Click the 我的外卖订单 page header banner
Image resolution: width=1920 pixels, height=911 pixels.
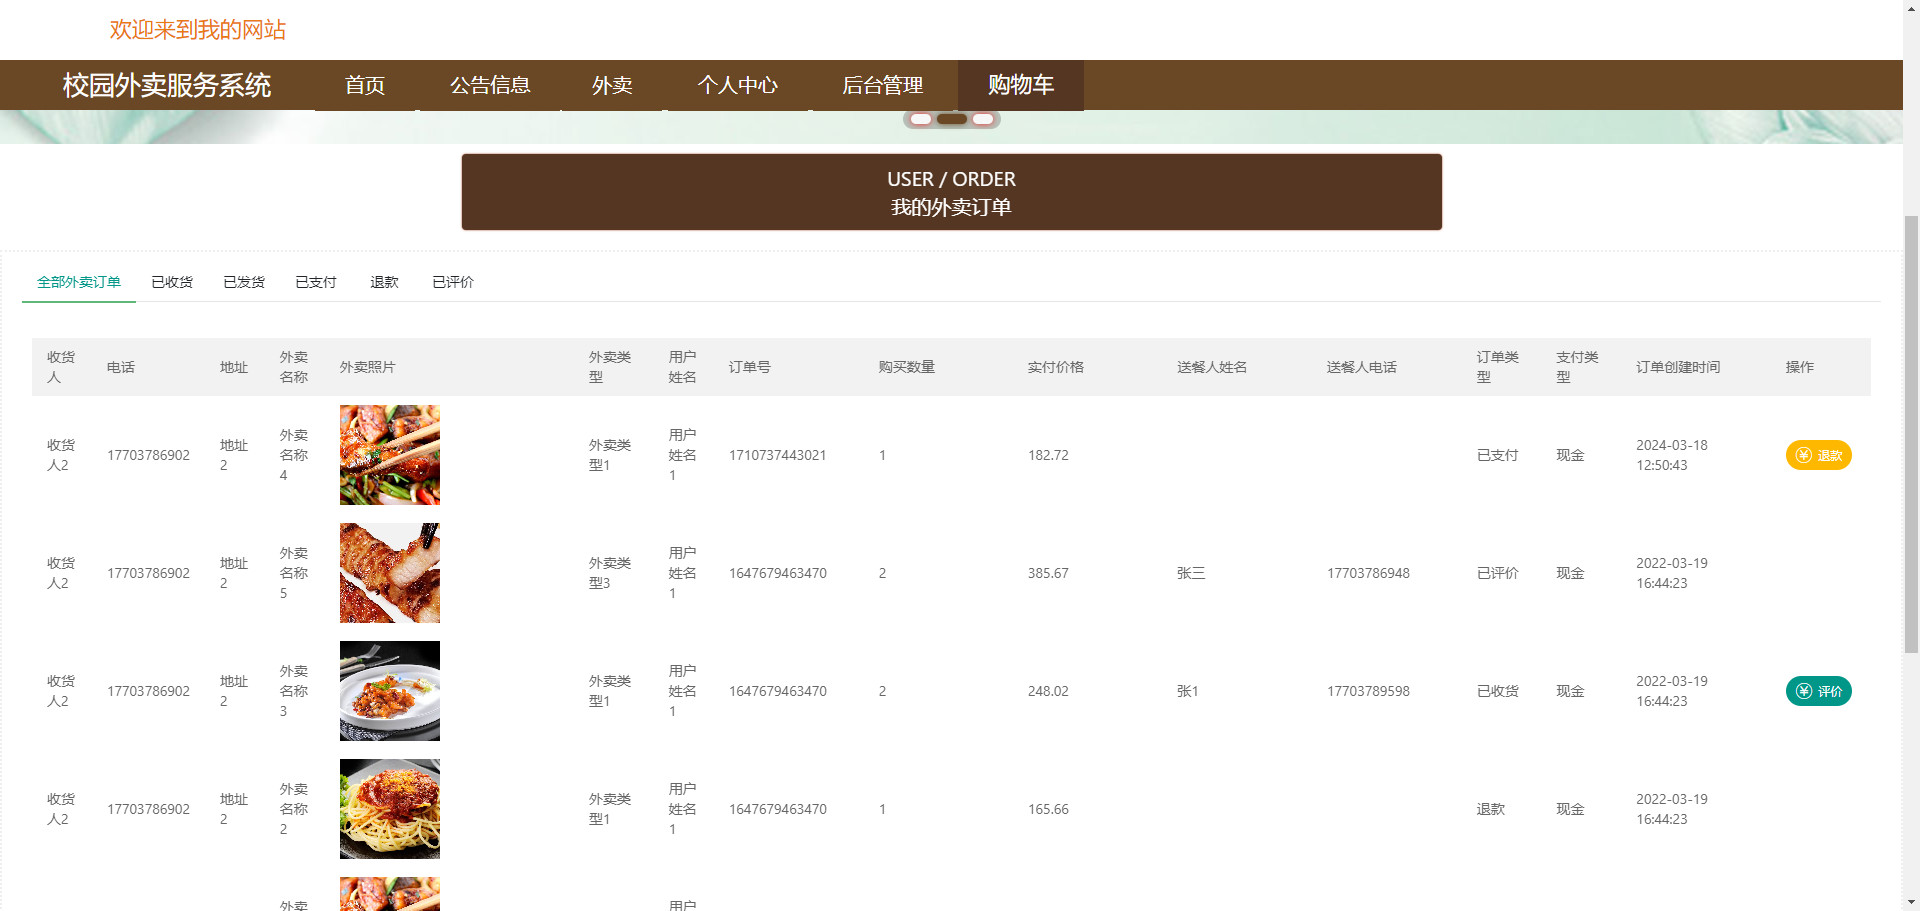point(951,192)
